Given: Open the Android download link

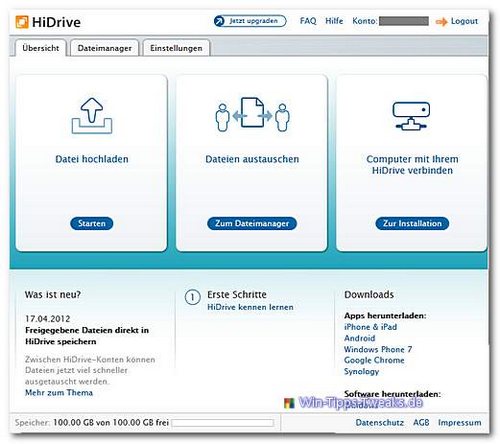Looking at the screenshot, I should 360,338.
